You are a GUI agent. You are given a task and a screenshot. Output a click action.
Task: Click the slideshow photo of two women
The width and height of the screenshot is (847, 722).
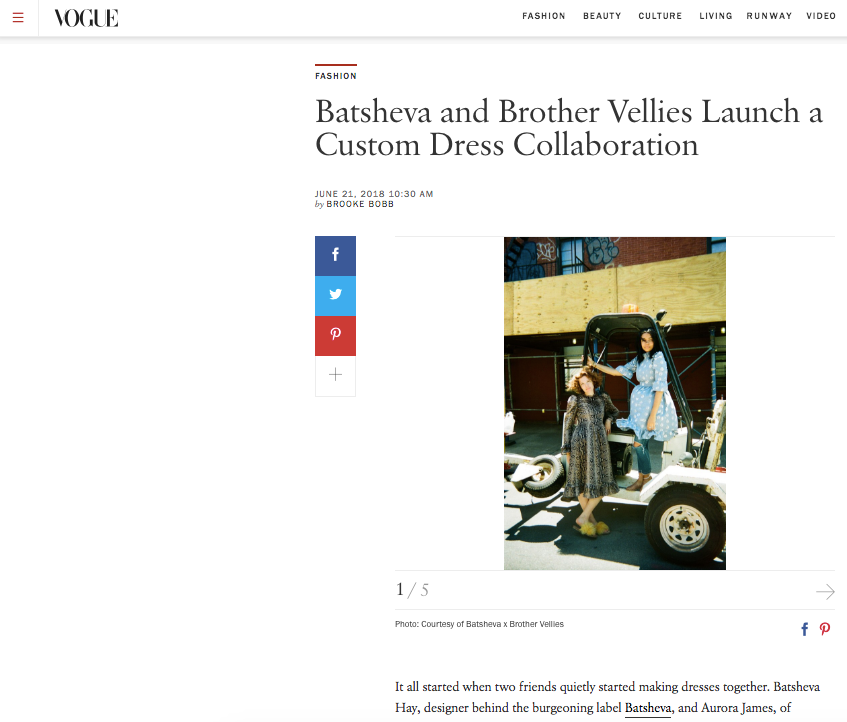pyautogui.click(x=615, y=403)
